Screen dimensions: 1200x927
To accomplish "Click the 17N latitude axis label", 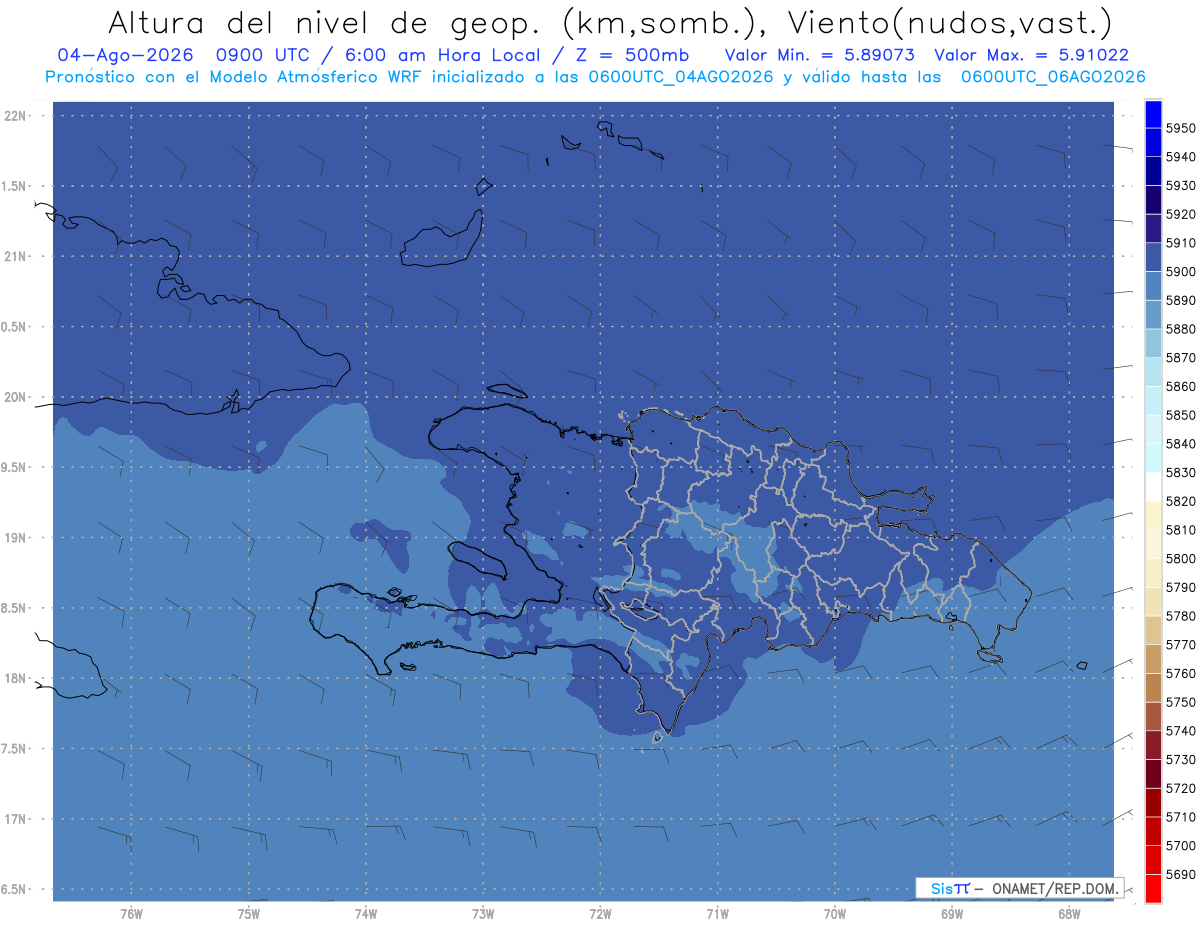I will pos(15,820).
